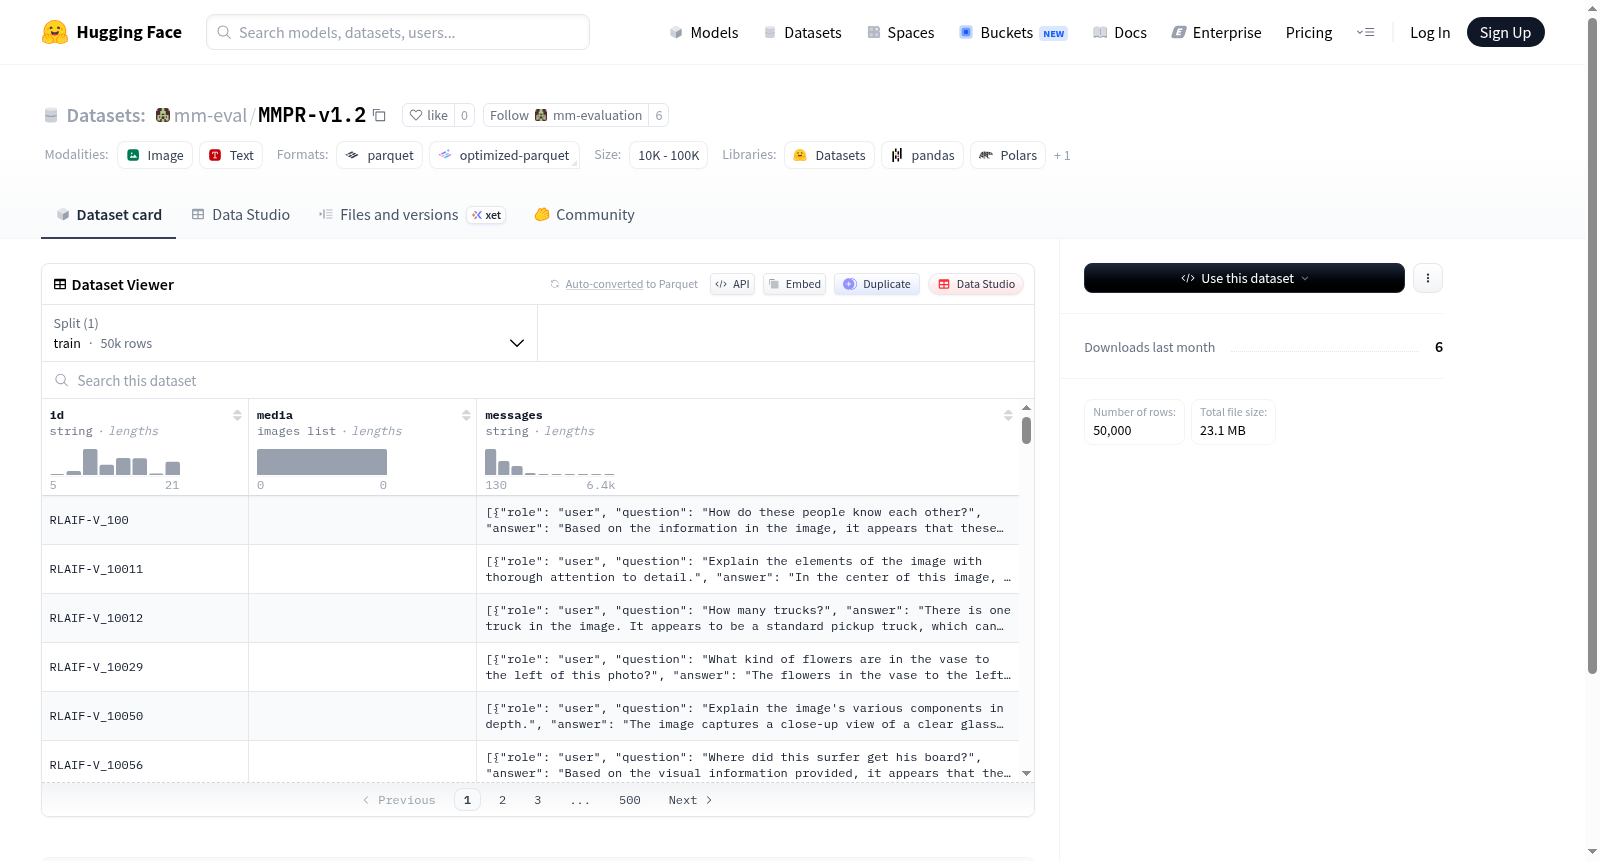Click the current page 1 button
The image size is (1600, 861).
click(467, 800)
